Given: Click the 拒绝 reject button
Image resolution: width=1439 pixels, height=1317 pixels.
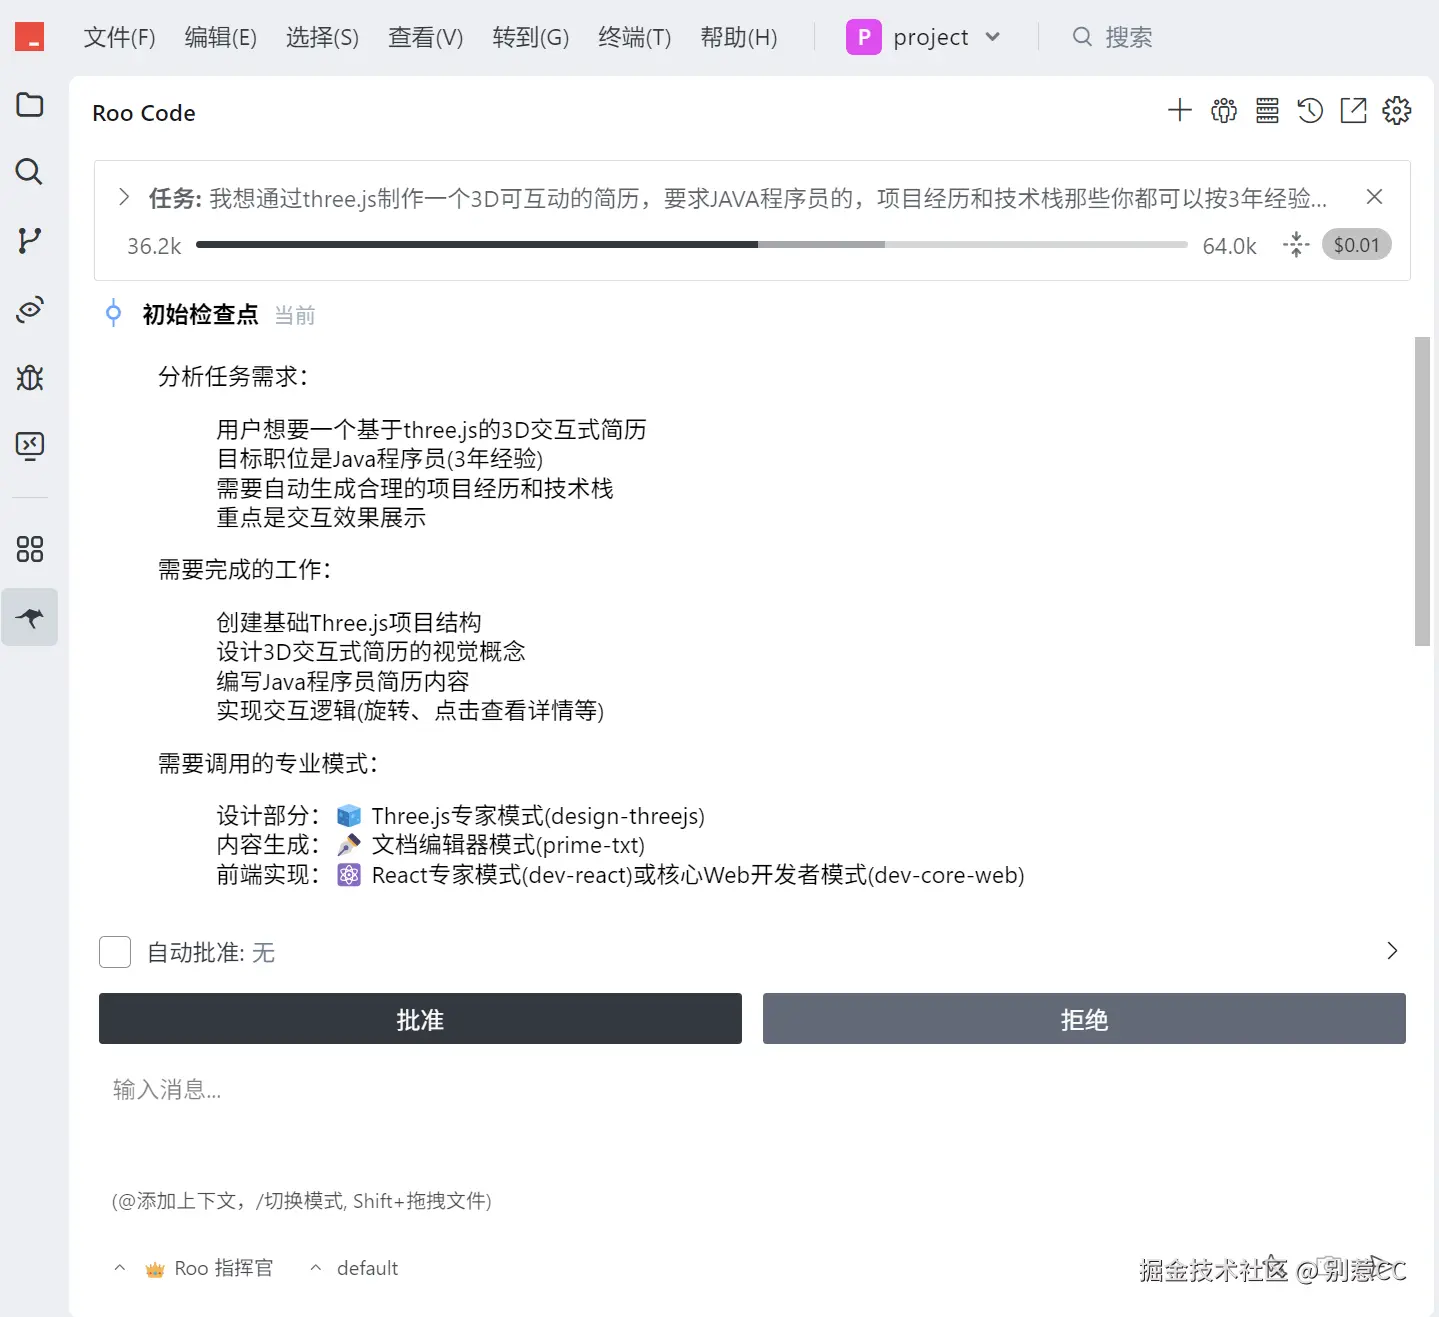Looking at the screenshot, I should point(1084,1019).
